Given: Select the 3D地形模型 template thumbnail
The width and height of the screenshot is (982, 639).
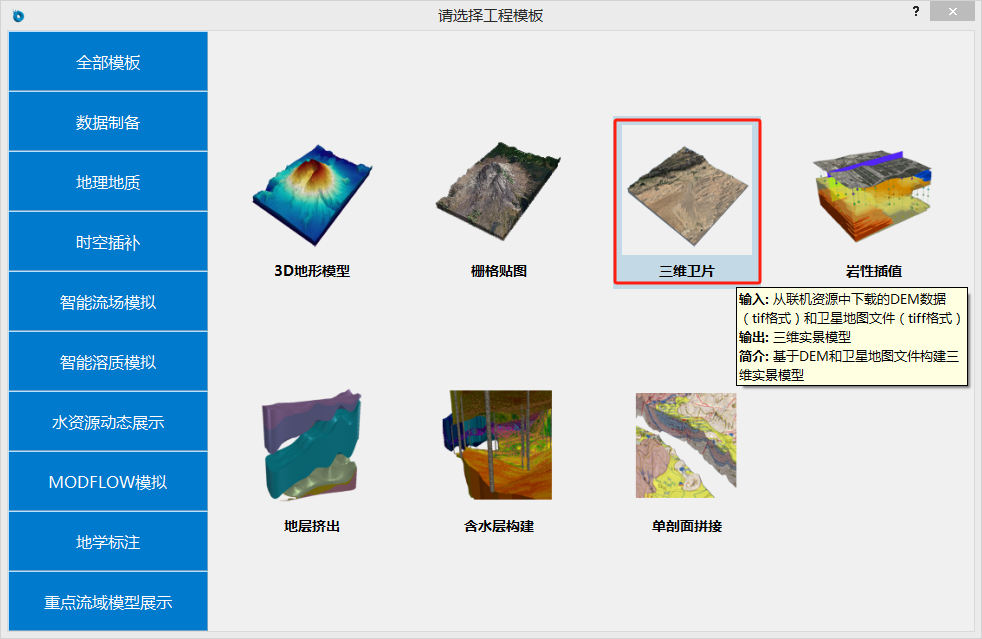Looking at the screenshot, I should pyautogui.click(x=312, y=196).
